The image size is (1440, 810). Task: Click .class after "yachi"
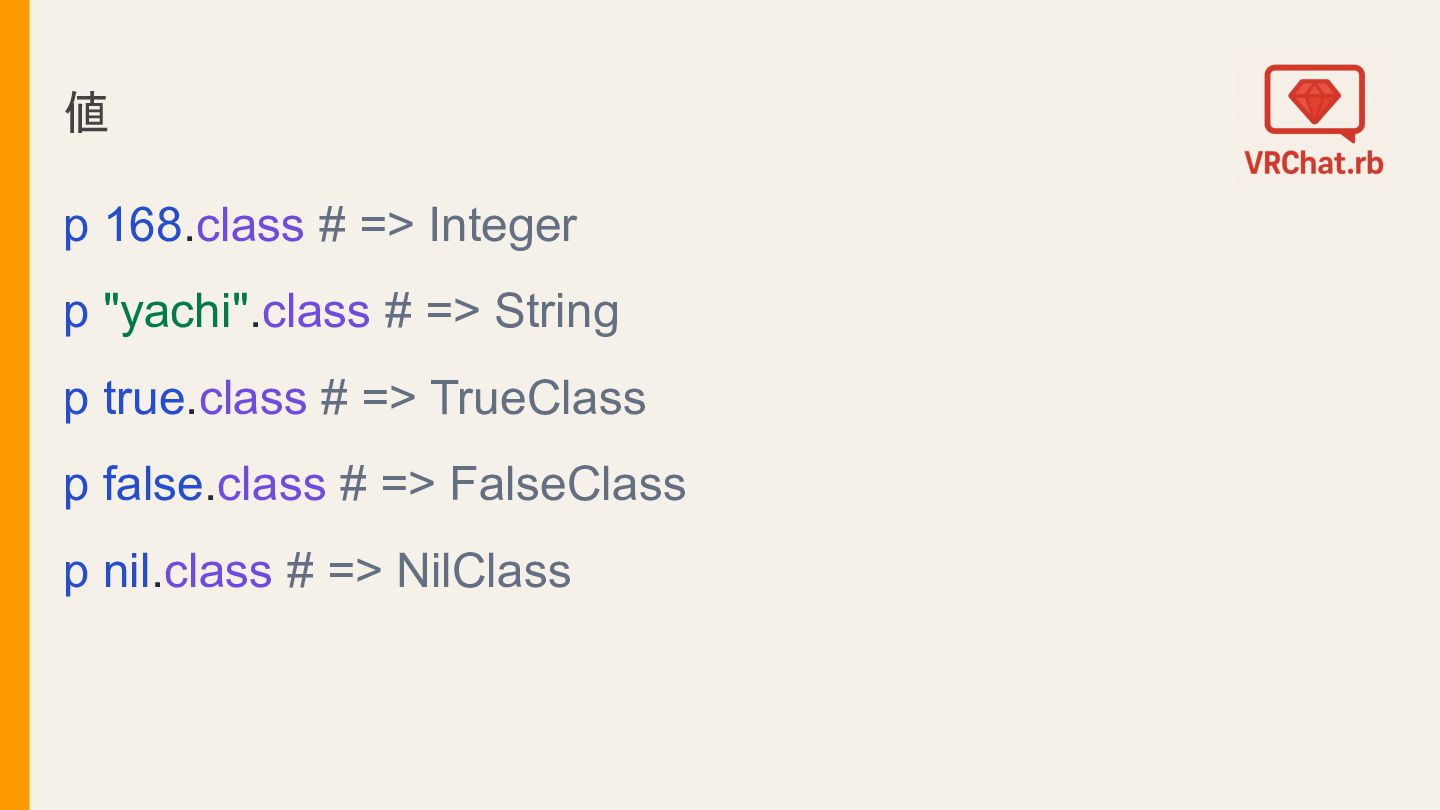311,311
